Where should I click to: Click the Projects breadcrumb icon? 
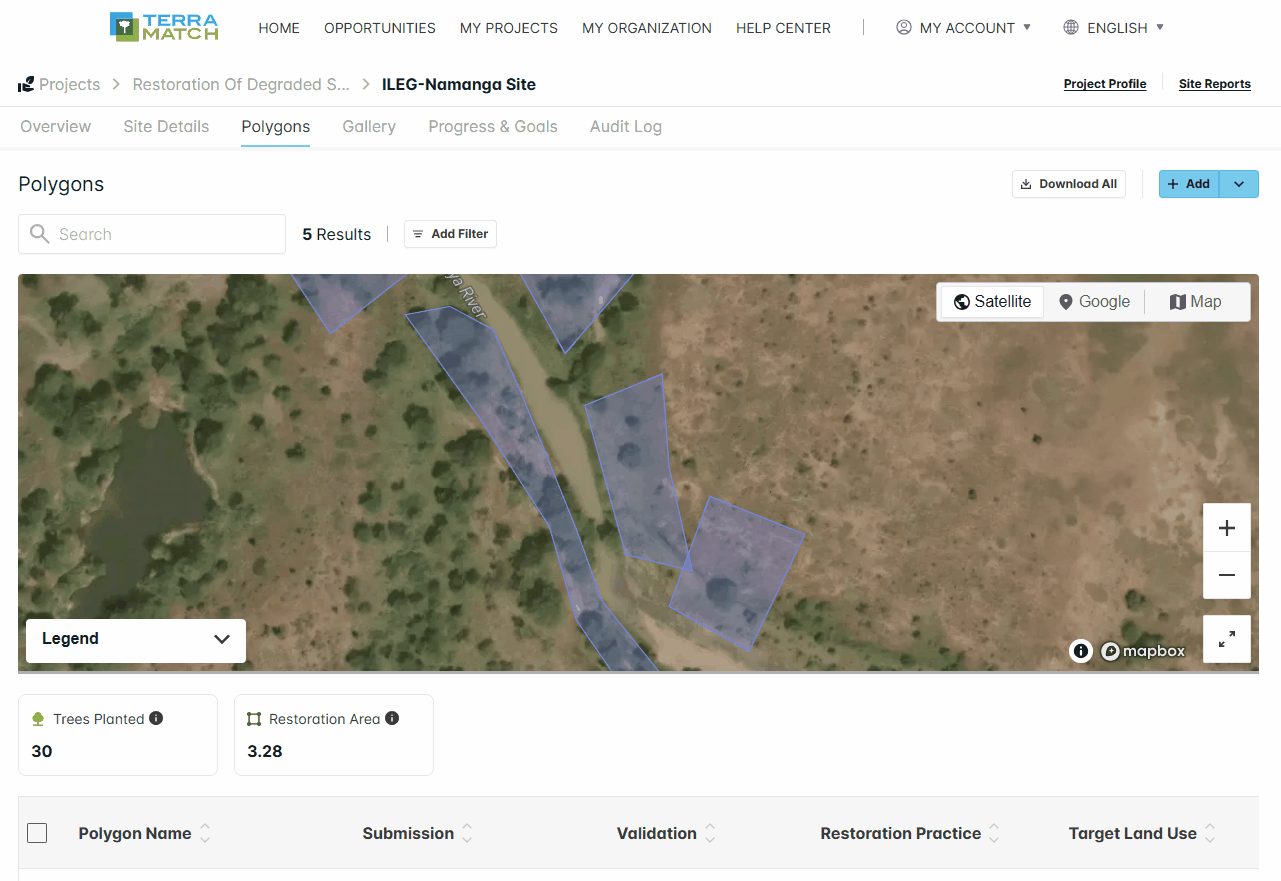tap(26, 84)
